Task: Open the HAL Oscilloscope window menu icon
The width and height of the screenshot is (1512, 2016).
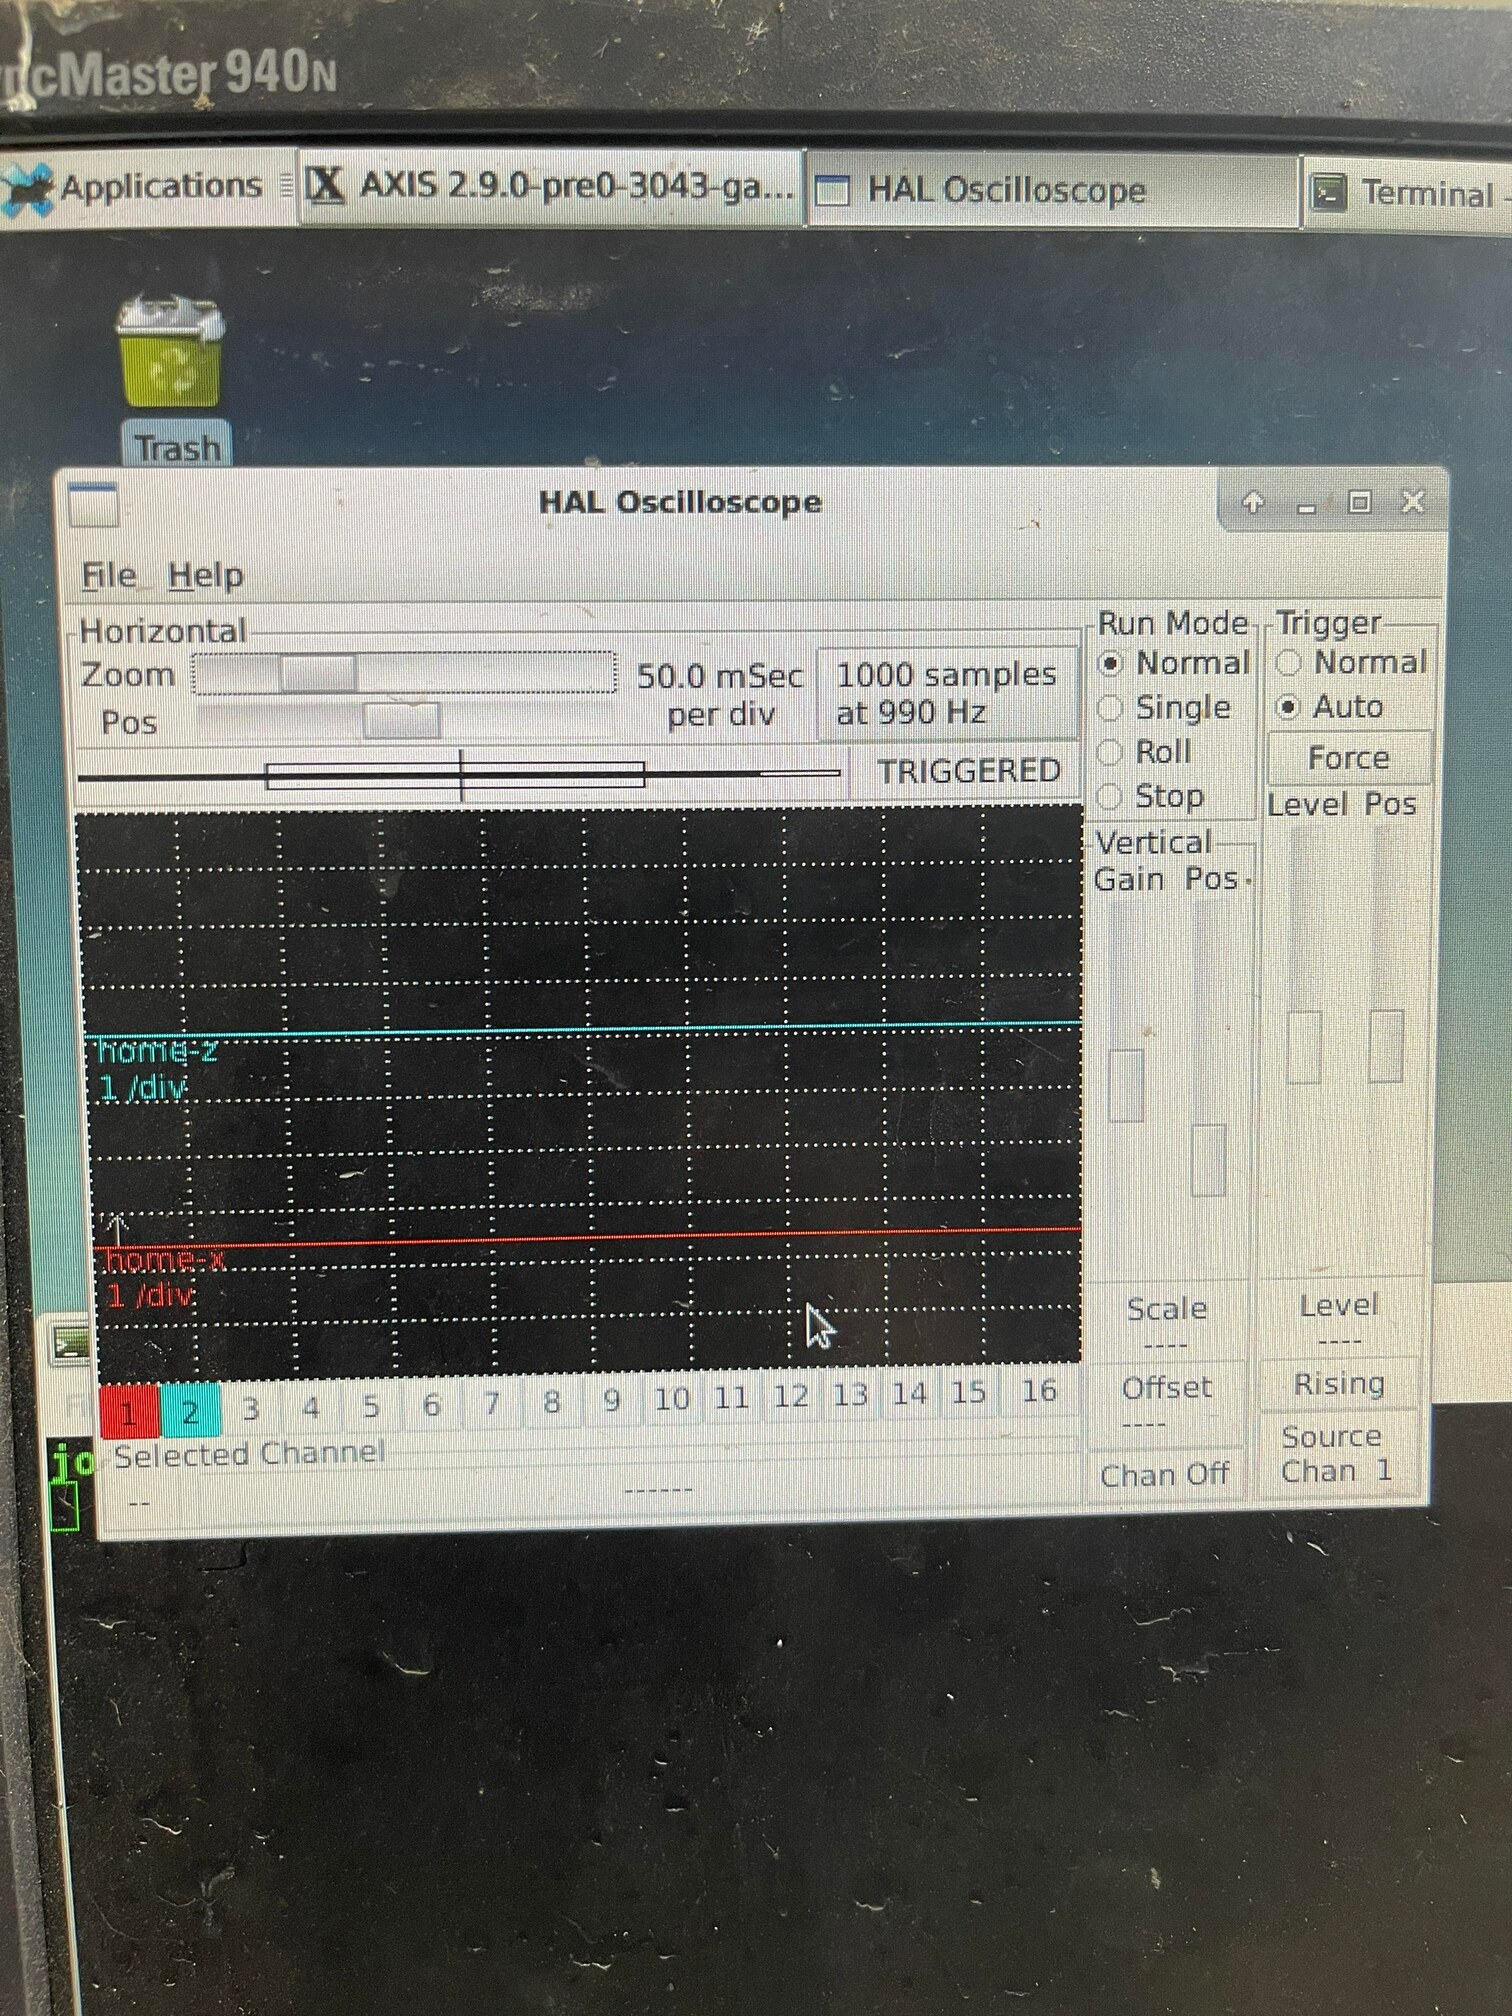Action: (x=94, y=503)
